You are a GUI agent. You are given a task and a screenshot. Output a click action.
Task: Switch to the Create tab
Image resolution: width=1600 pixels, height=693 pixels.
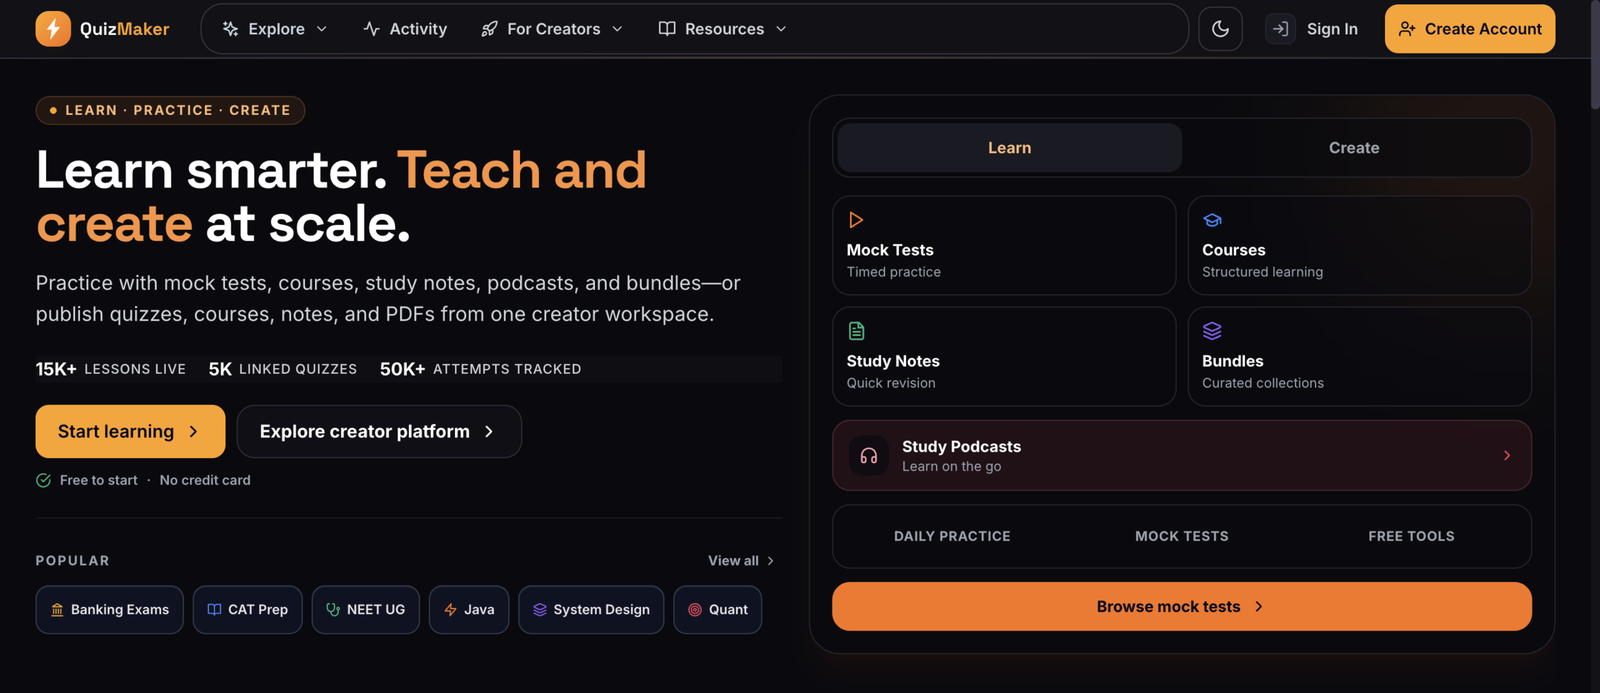coord(1354,148)
